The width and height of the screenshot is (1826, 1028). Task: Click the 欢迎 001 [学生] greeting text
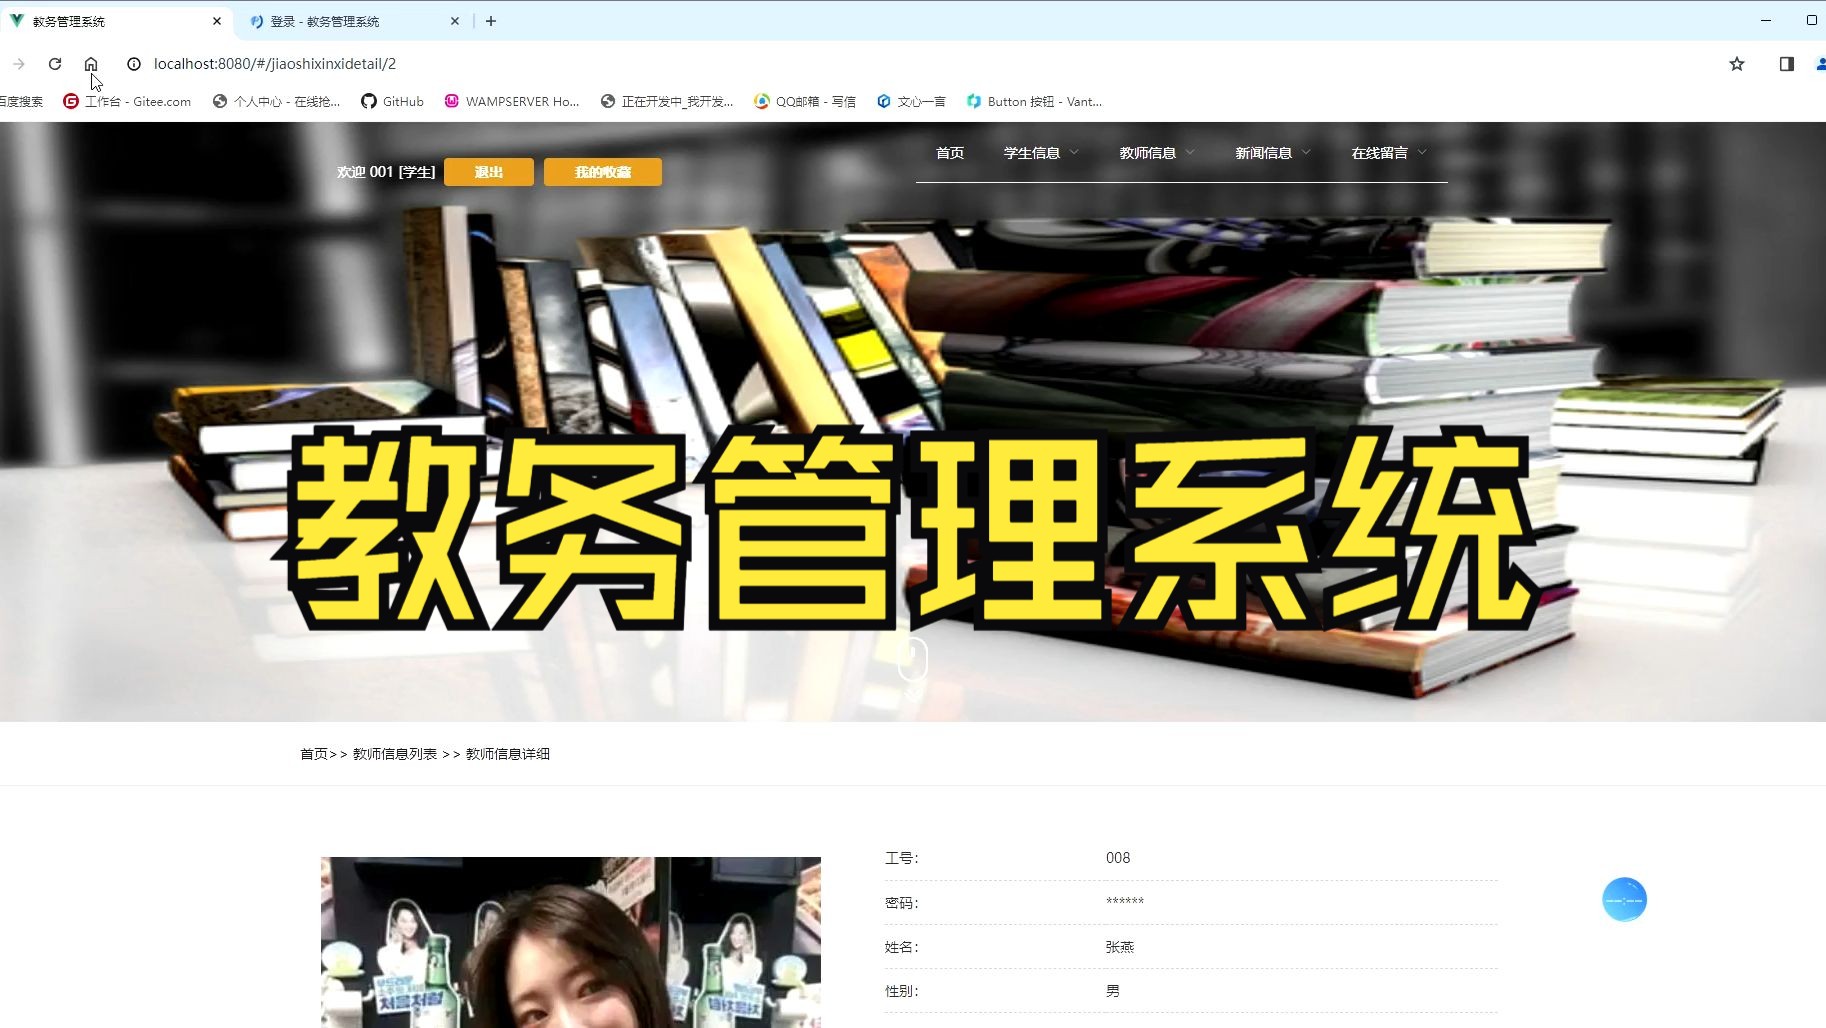(386, 172)
